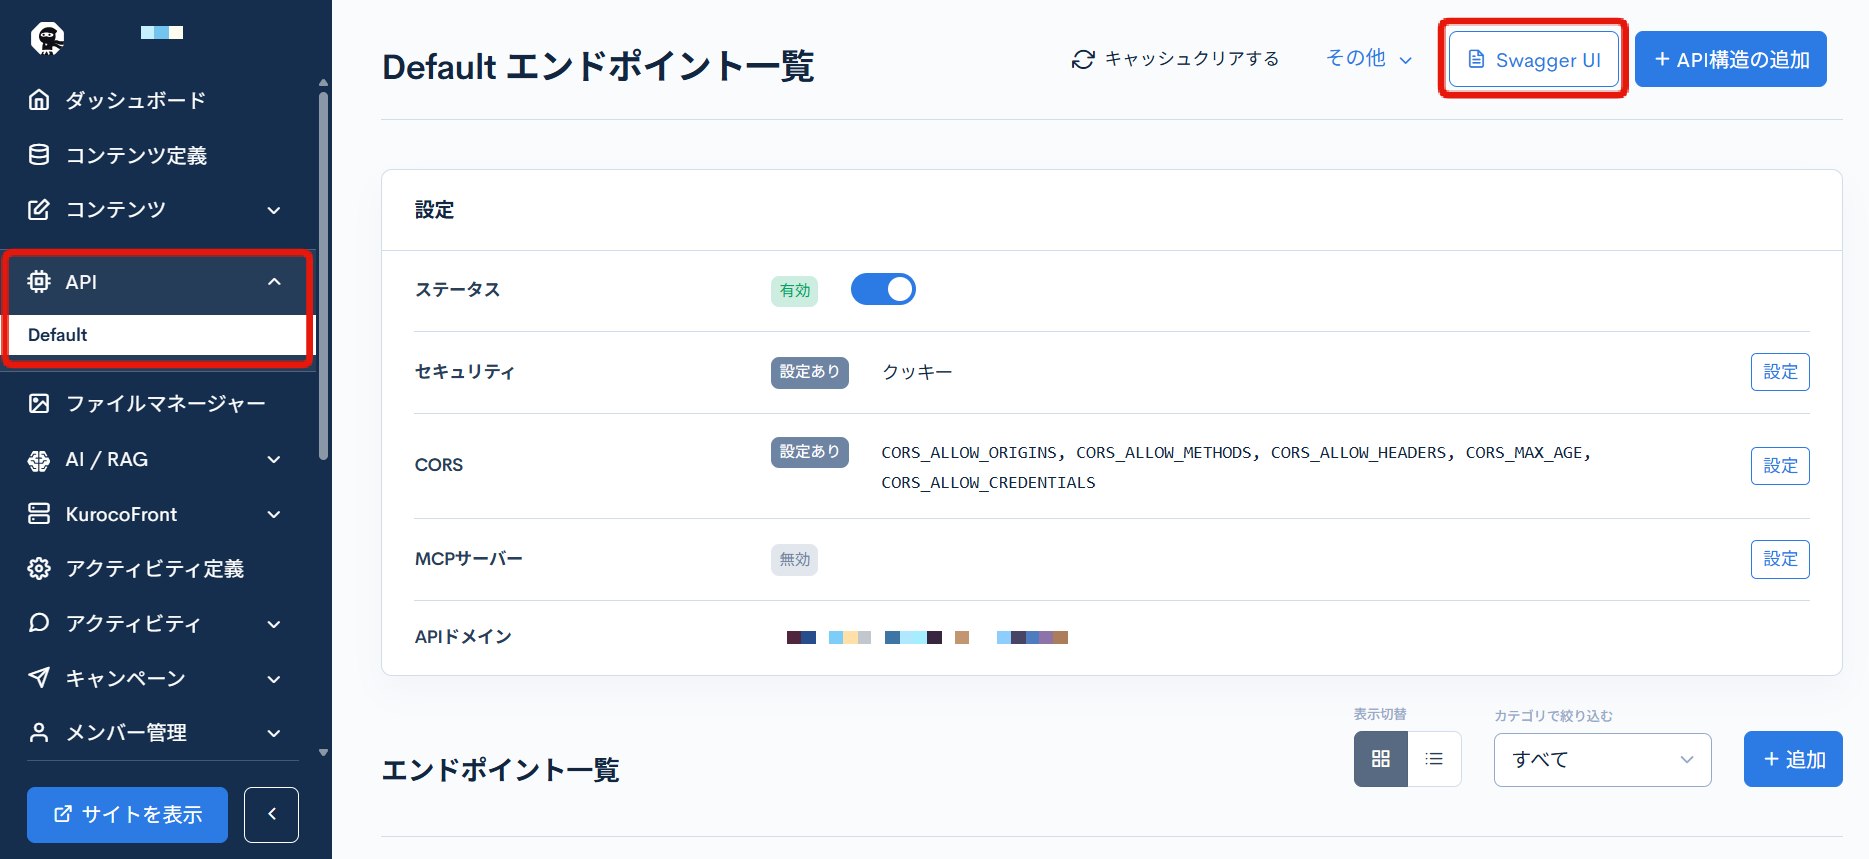
Task: Switch to list view display
Action: tap(1434, 759)
